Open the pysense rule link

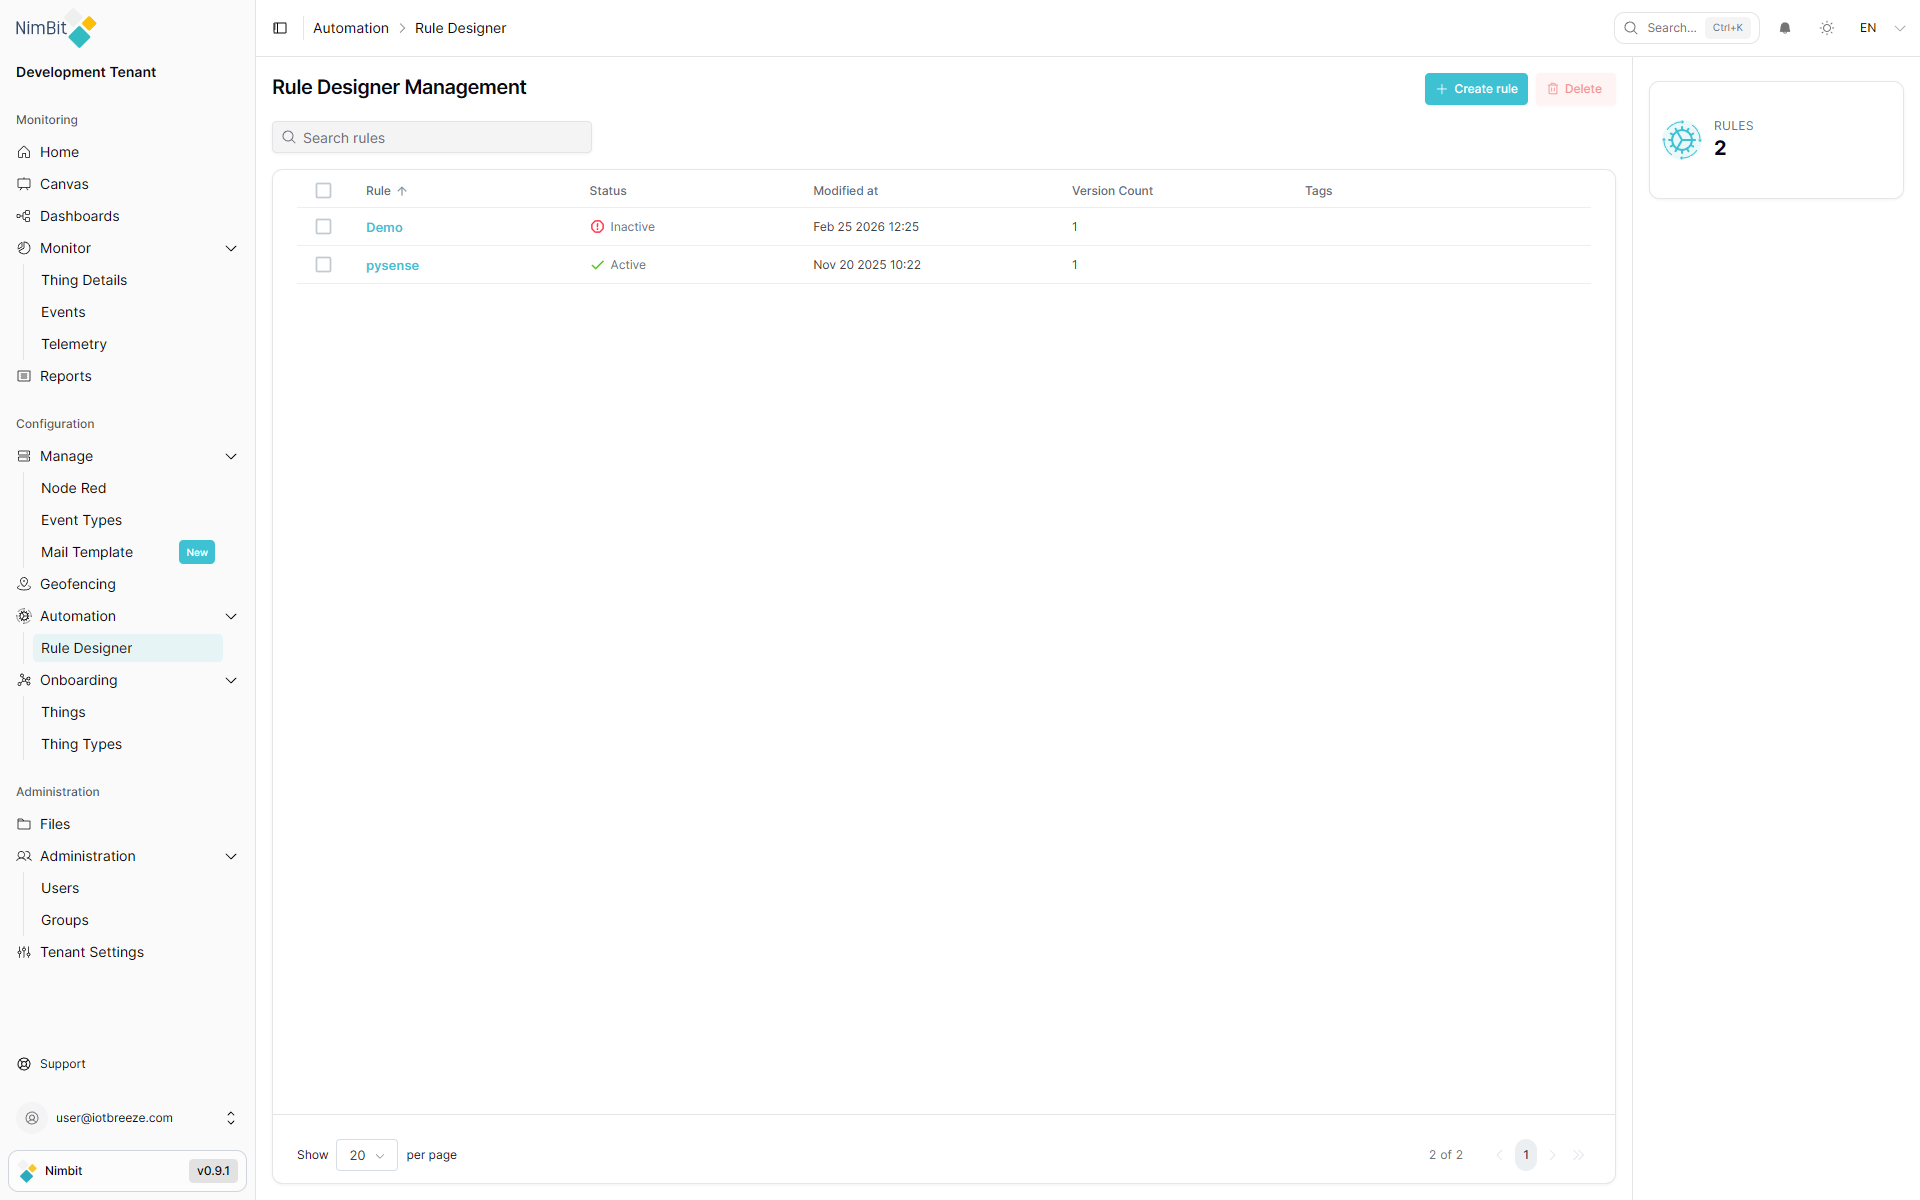click(x=392, y=265)
